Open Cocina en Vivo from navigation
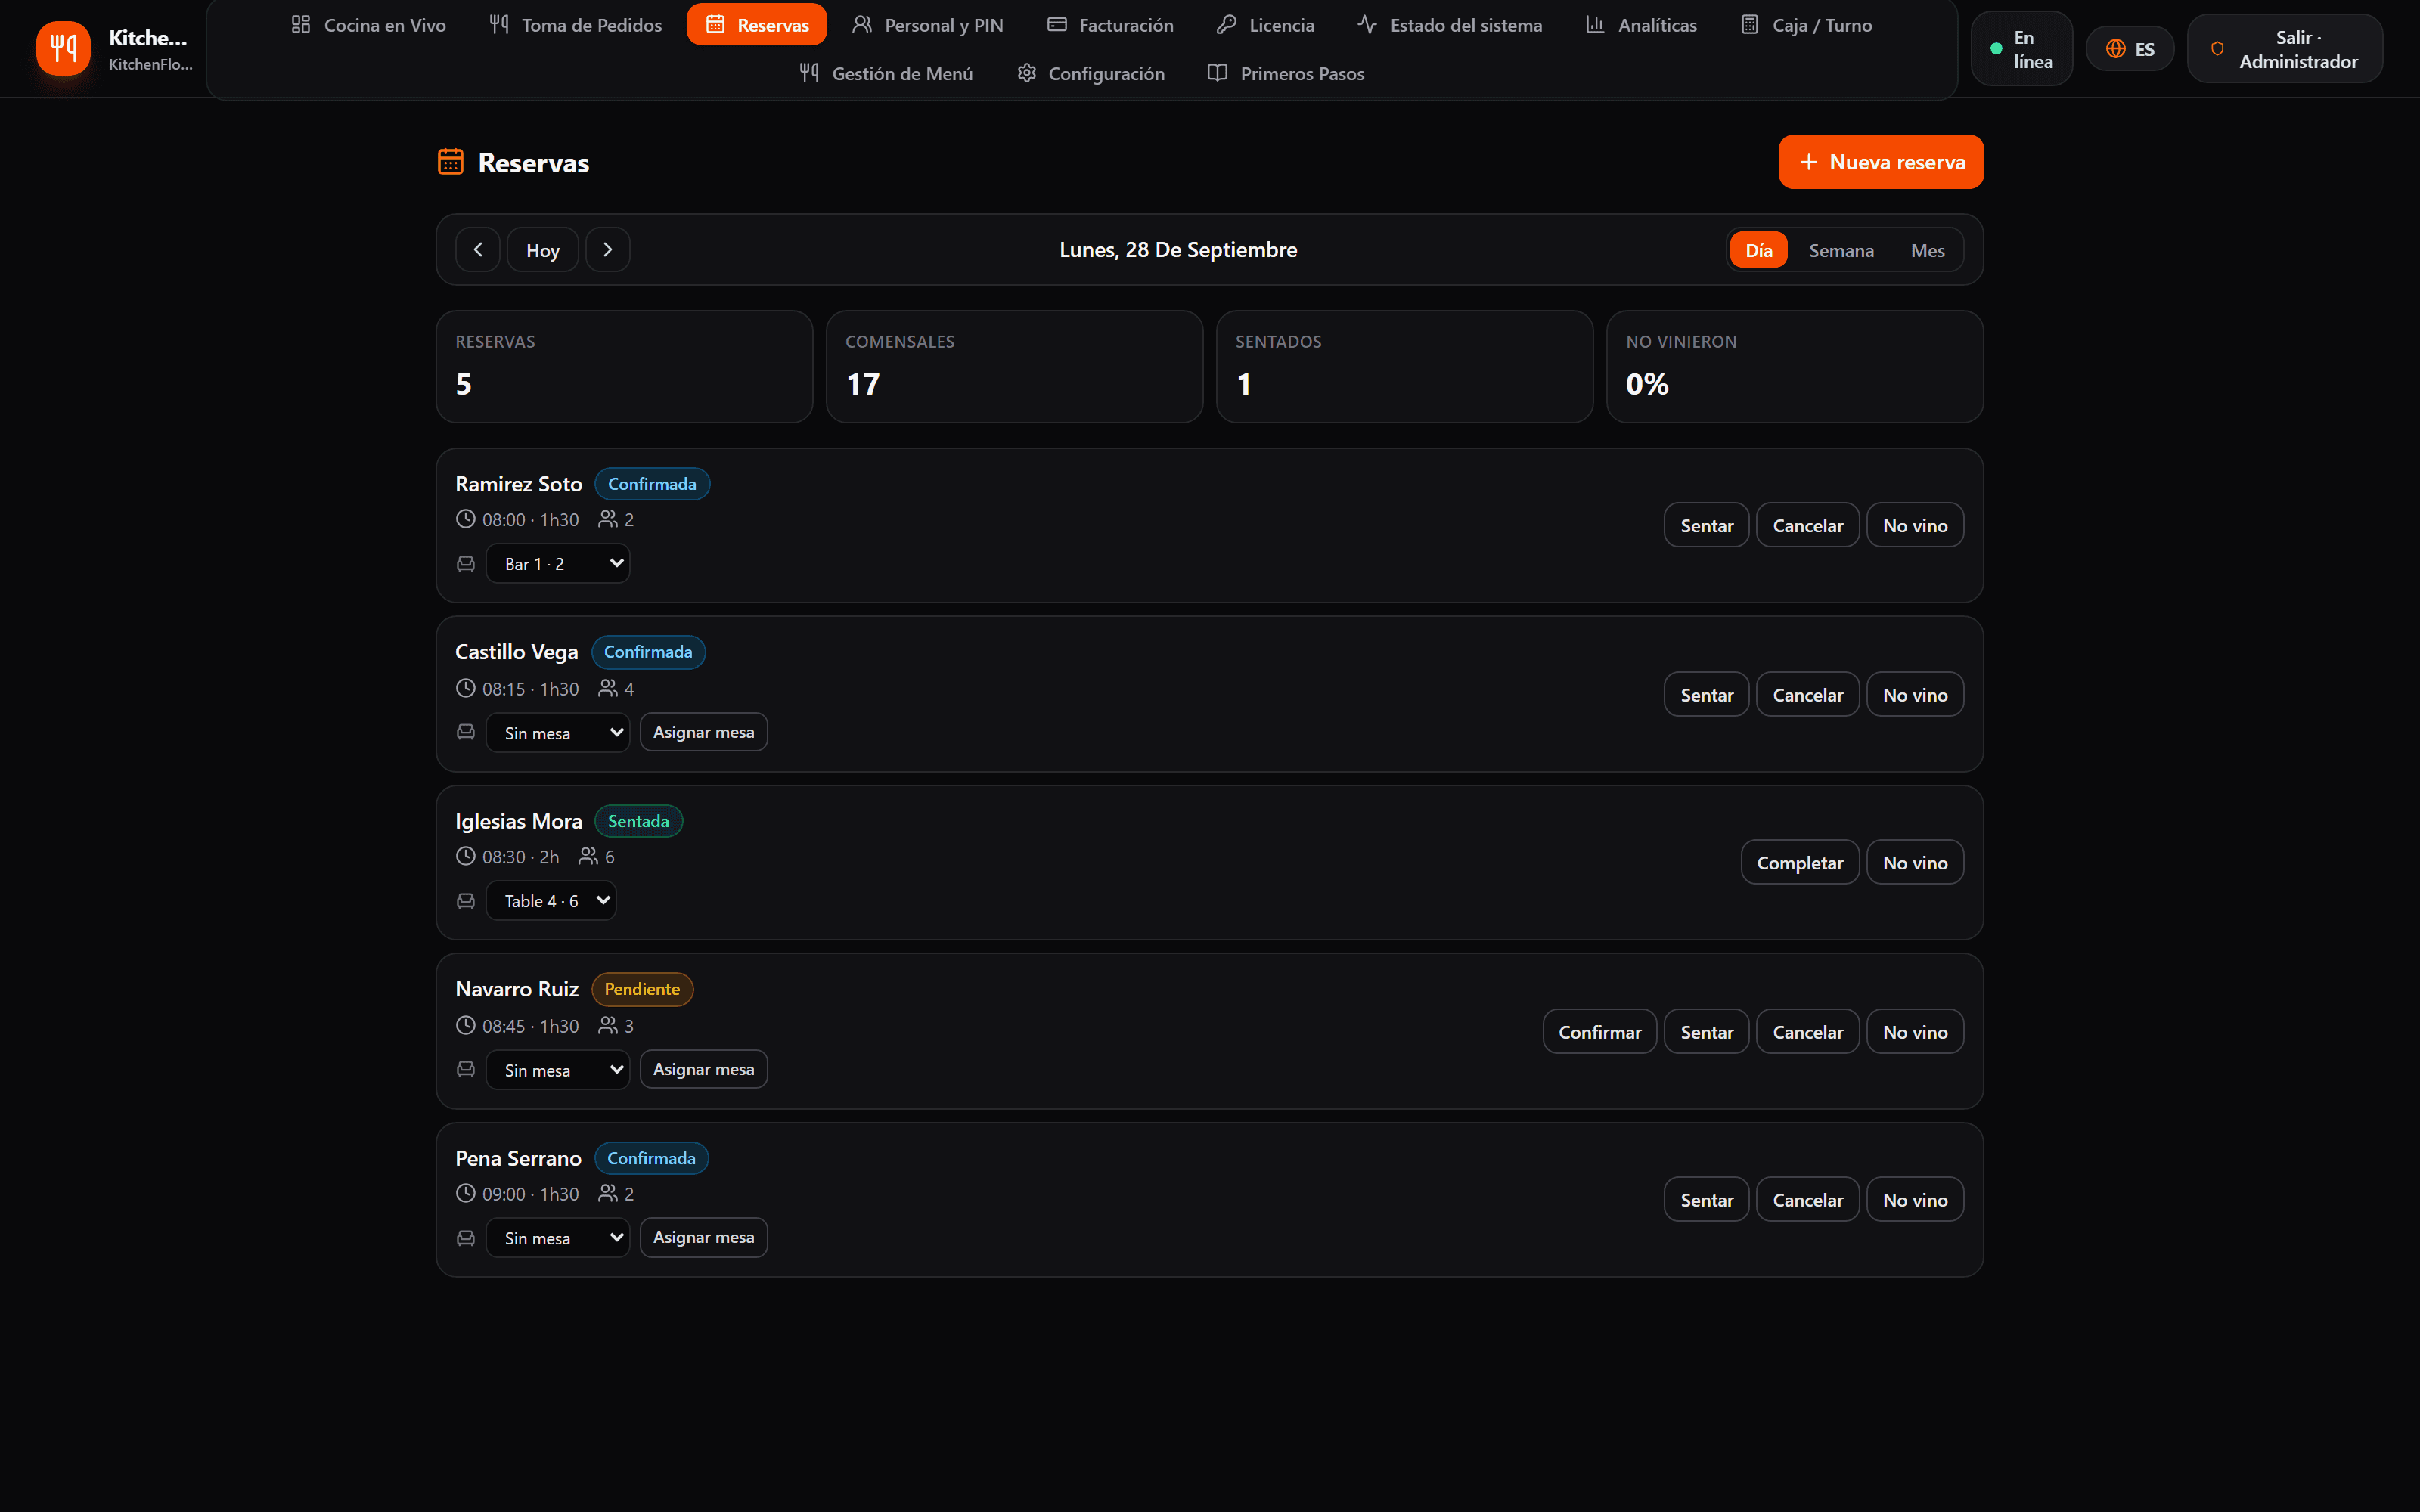 (368, 25)
